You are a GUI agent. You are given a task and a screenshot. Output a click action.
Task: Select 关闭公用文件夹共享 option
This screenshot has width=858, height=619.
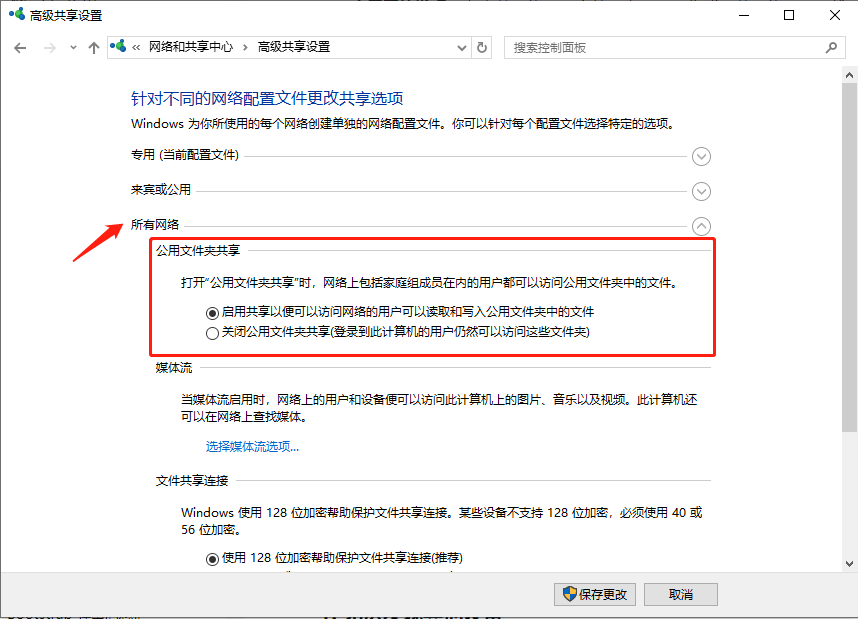pyautogui.click(x=211, y=332)
